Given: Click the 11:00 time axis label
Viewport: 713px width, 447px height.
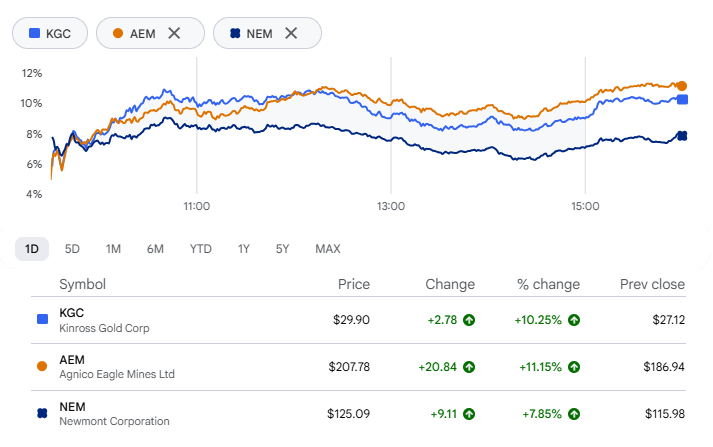Looking at the screenshot, I should [x=196, y=206].
